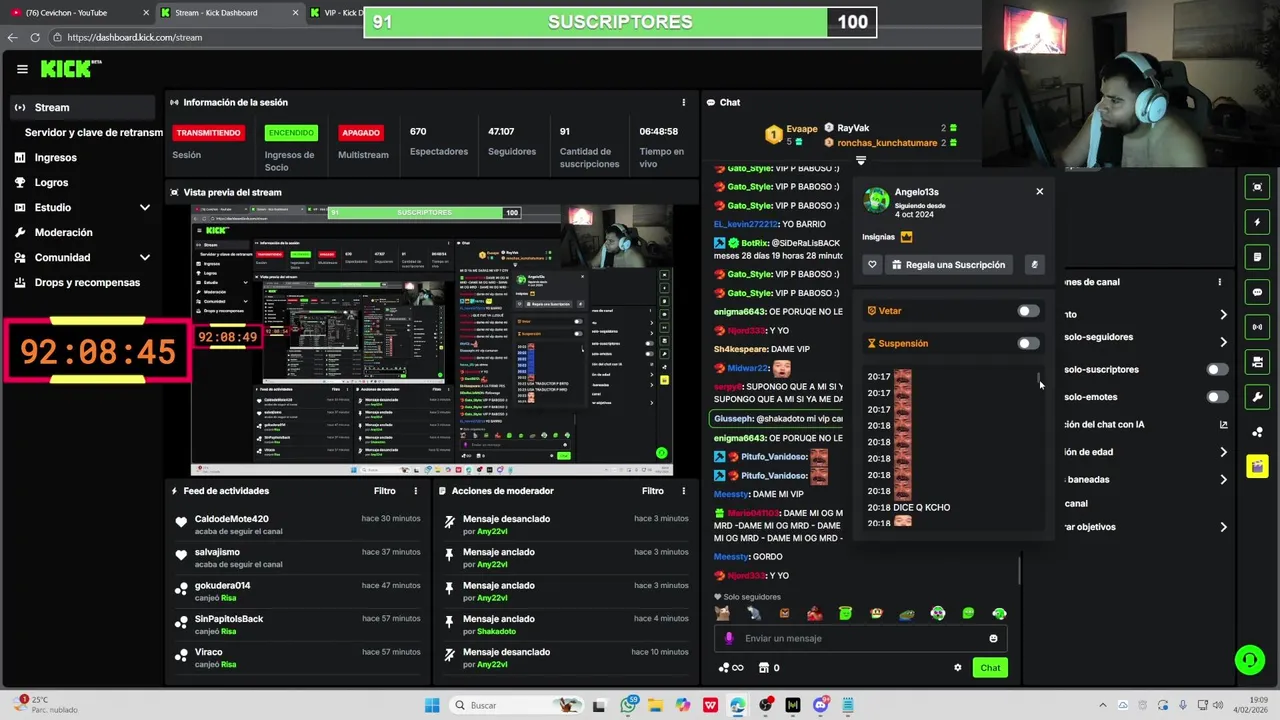
Task: Click the stream preview thumbnail
Action: (x=432, y=340)
